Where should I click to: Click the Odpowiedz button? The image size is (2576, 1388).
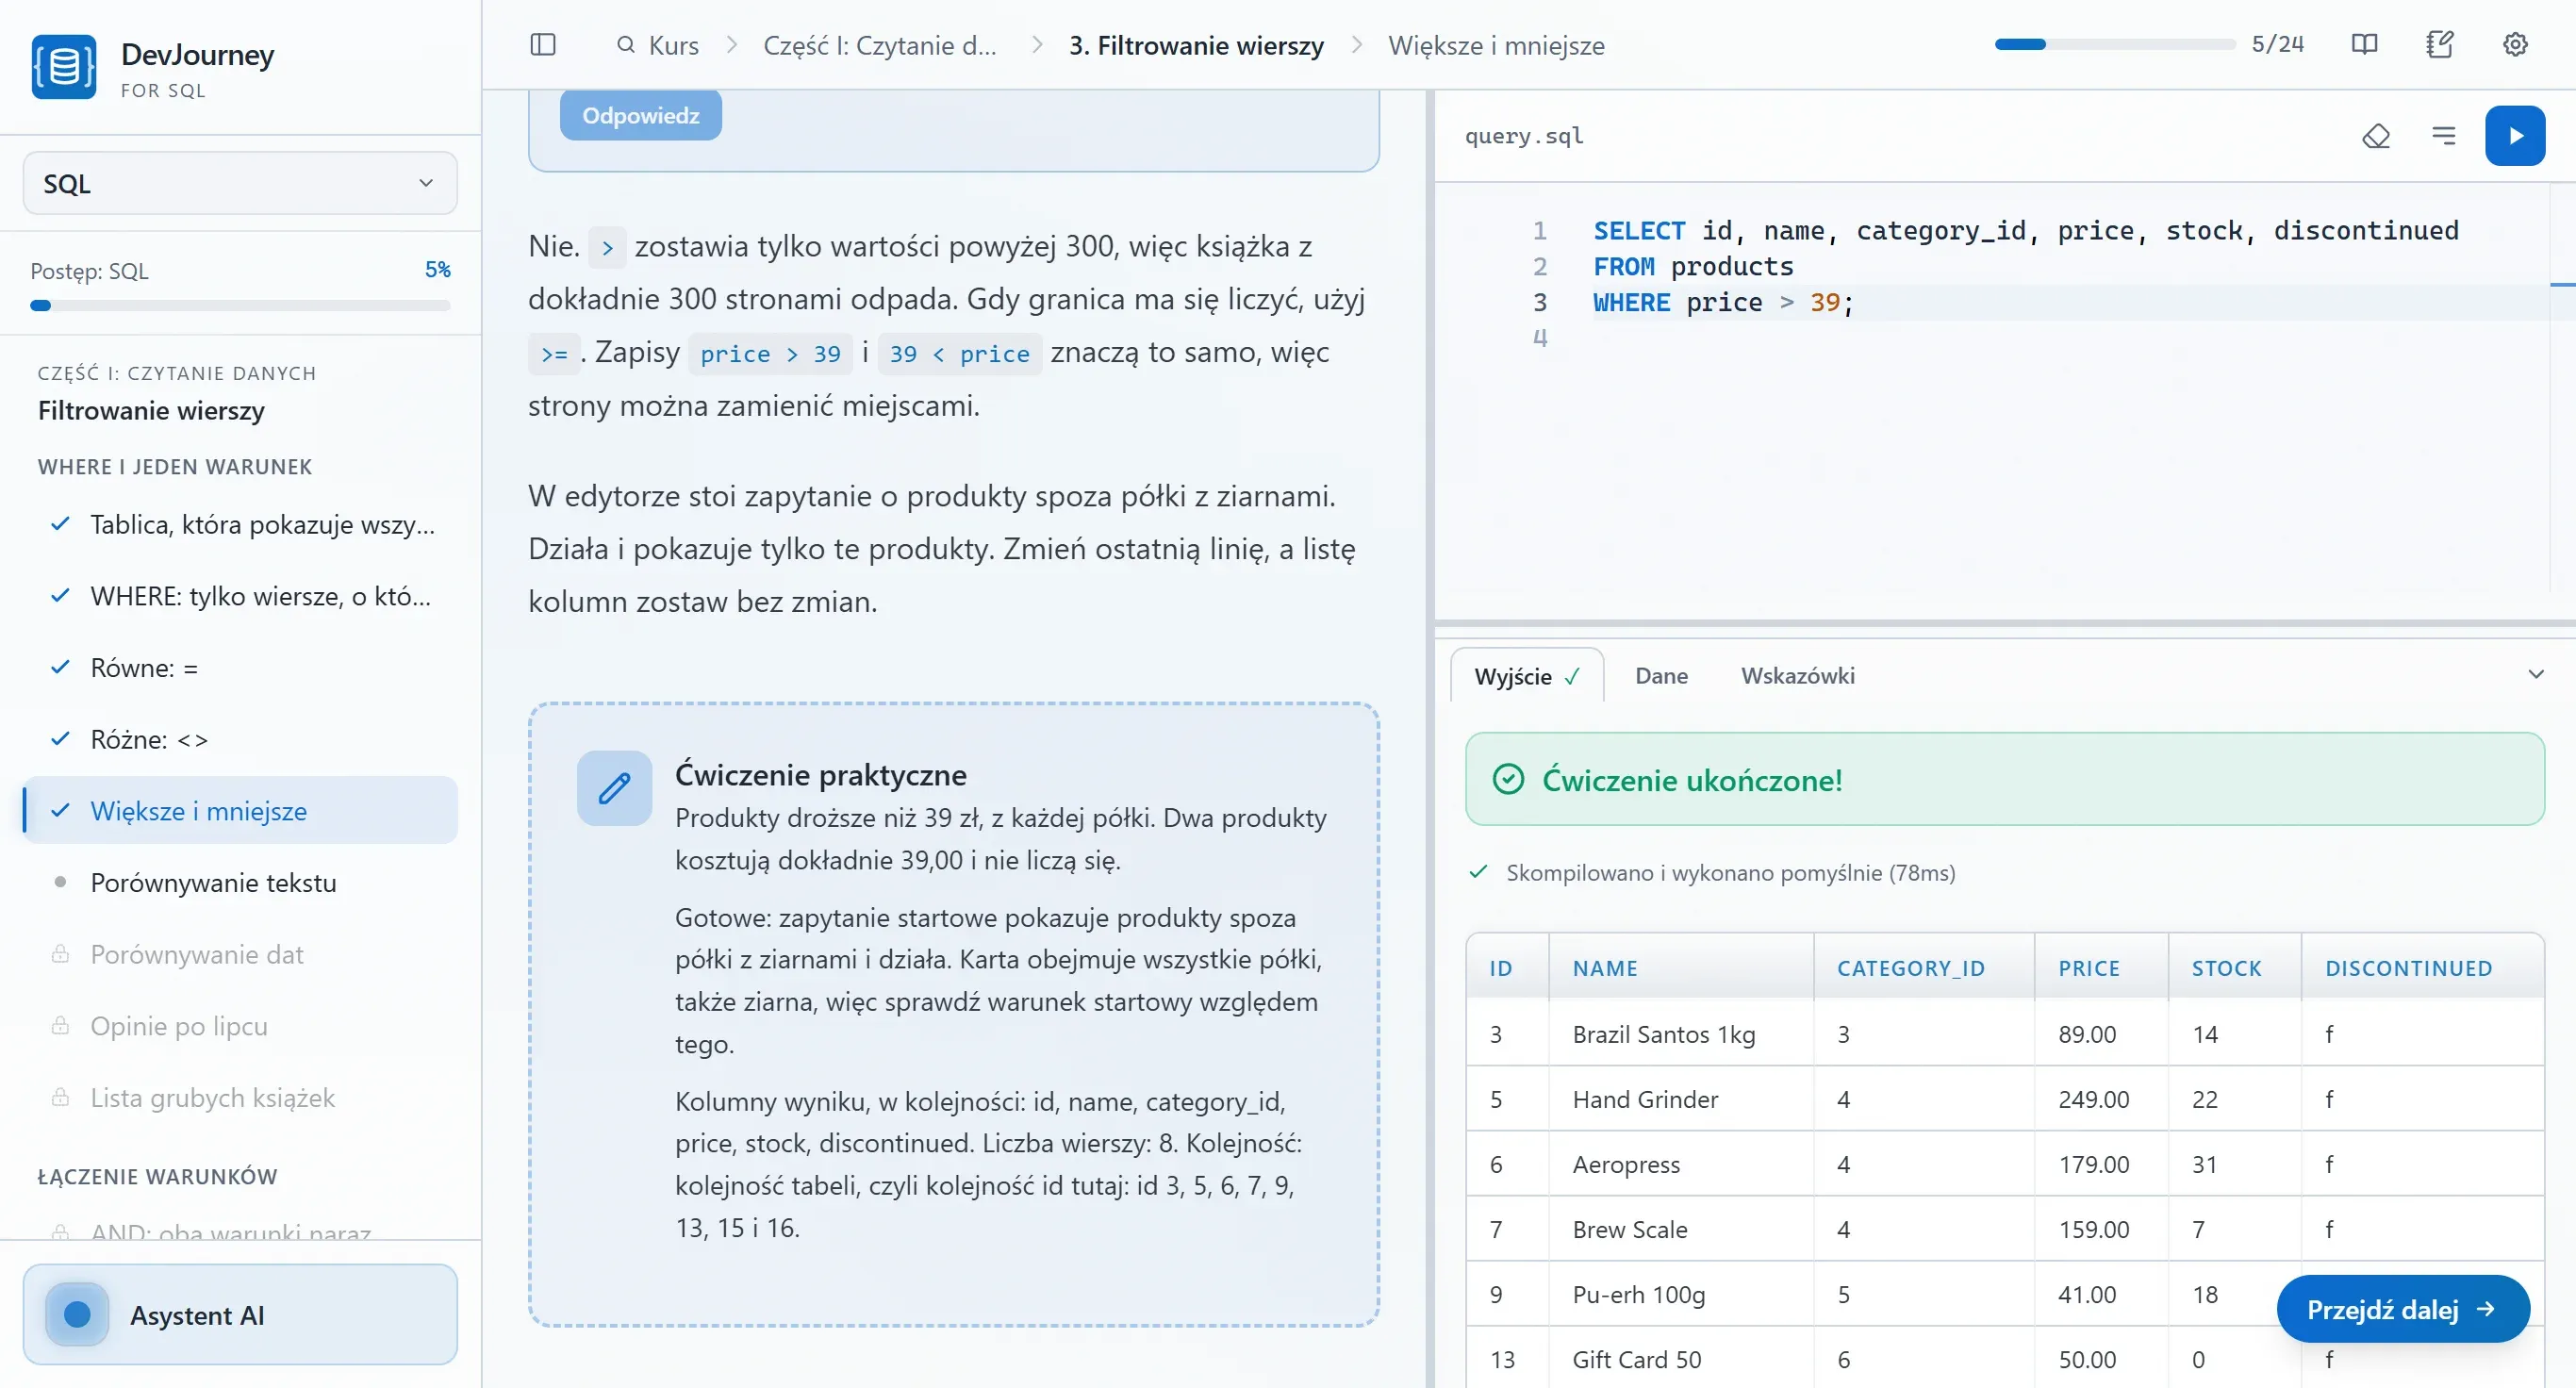click(x=640, y=116)
